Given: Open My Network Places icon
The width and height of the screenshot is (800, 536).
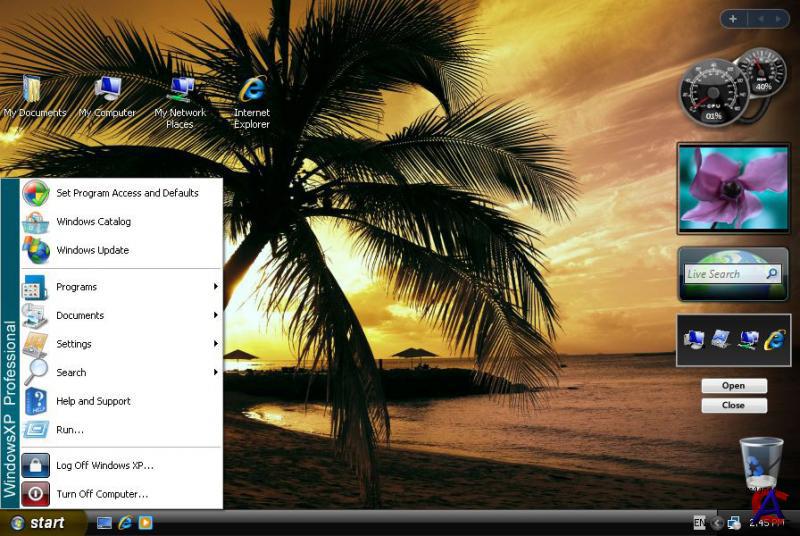Looking at the screenshot, I should 180,91.
